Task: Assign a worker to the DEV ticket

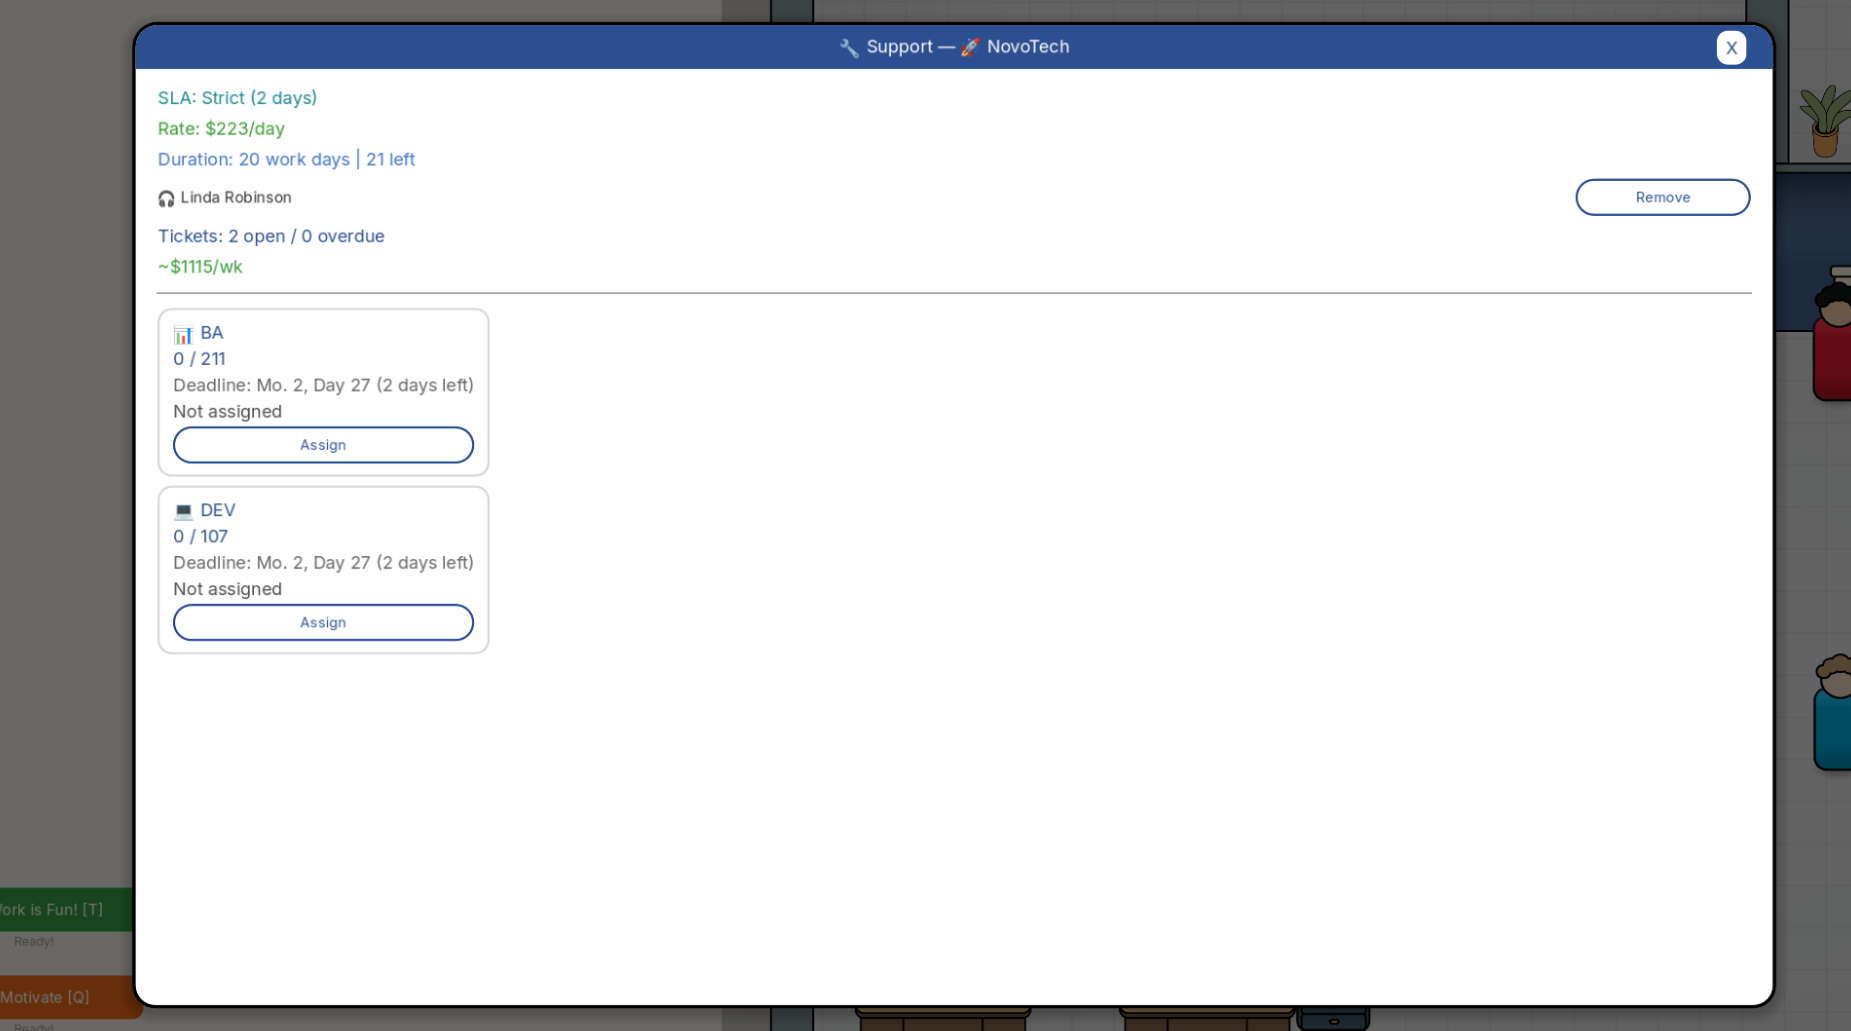Action: point(323,622)
